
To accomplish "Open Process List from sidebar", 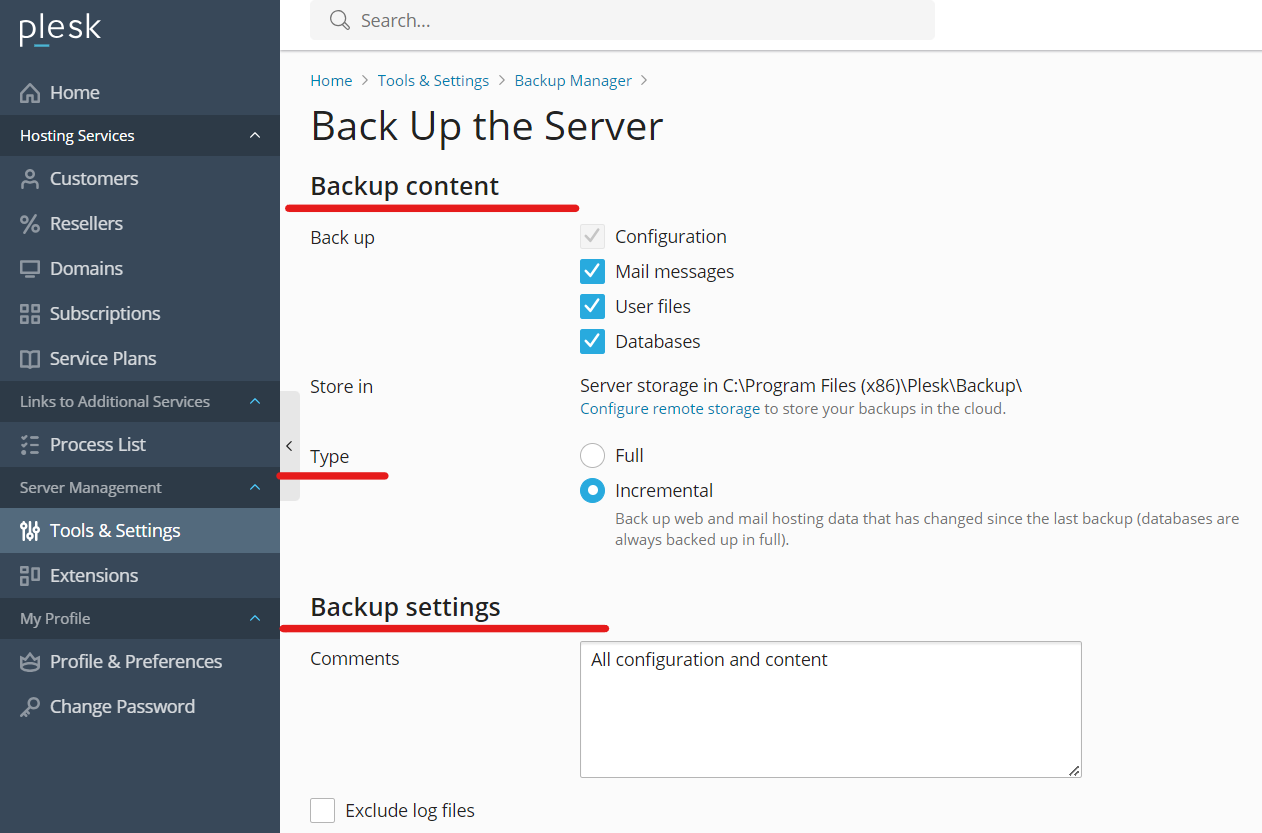I will click(x=98, y=445).
